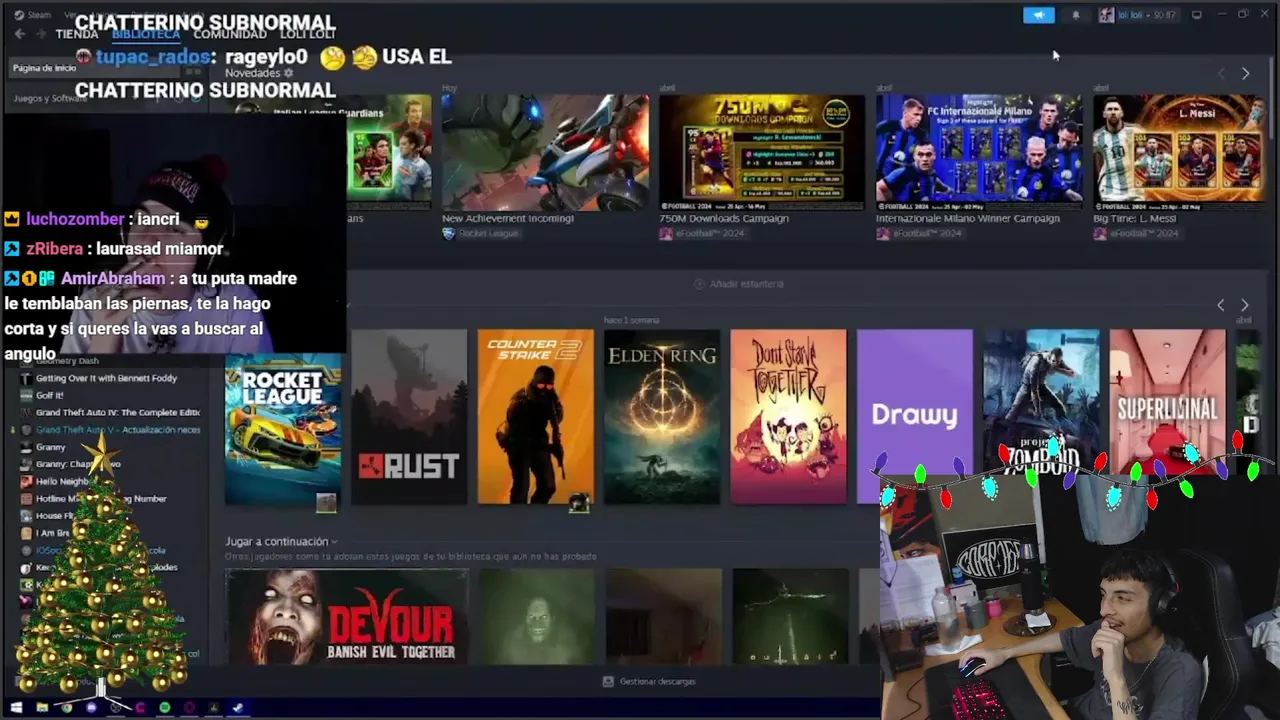This screenshot has width=1280, height=720.
Task: Open Gestionar descargas
Action: coord(649,681)
